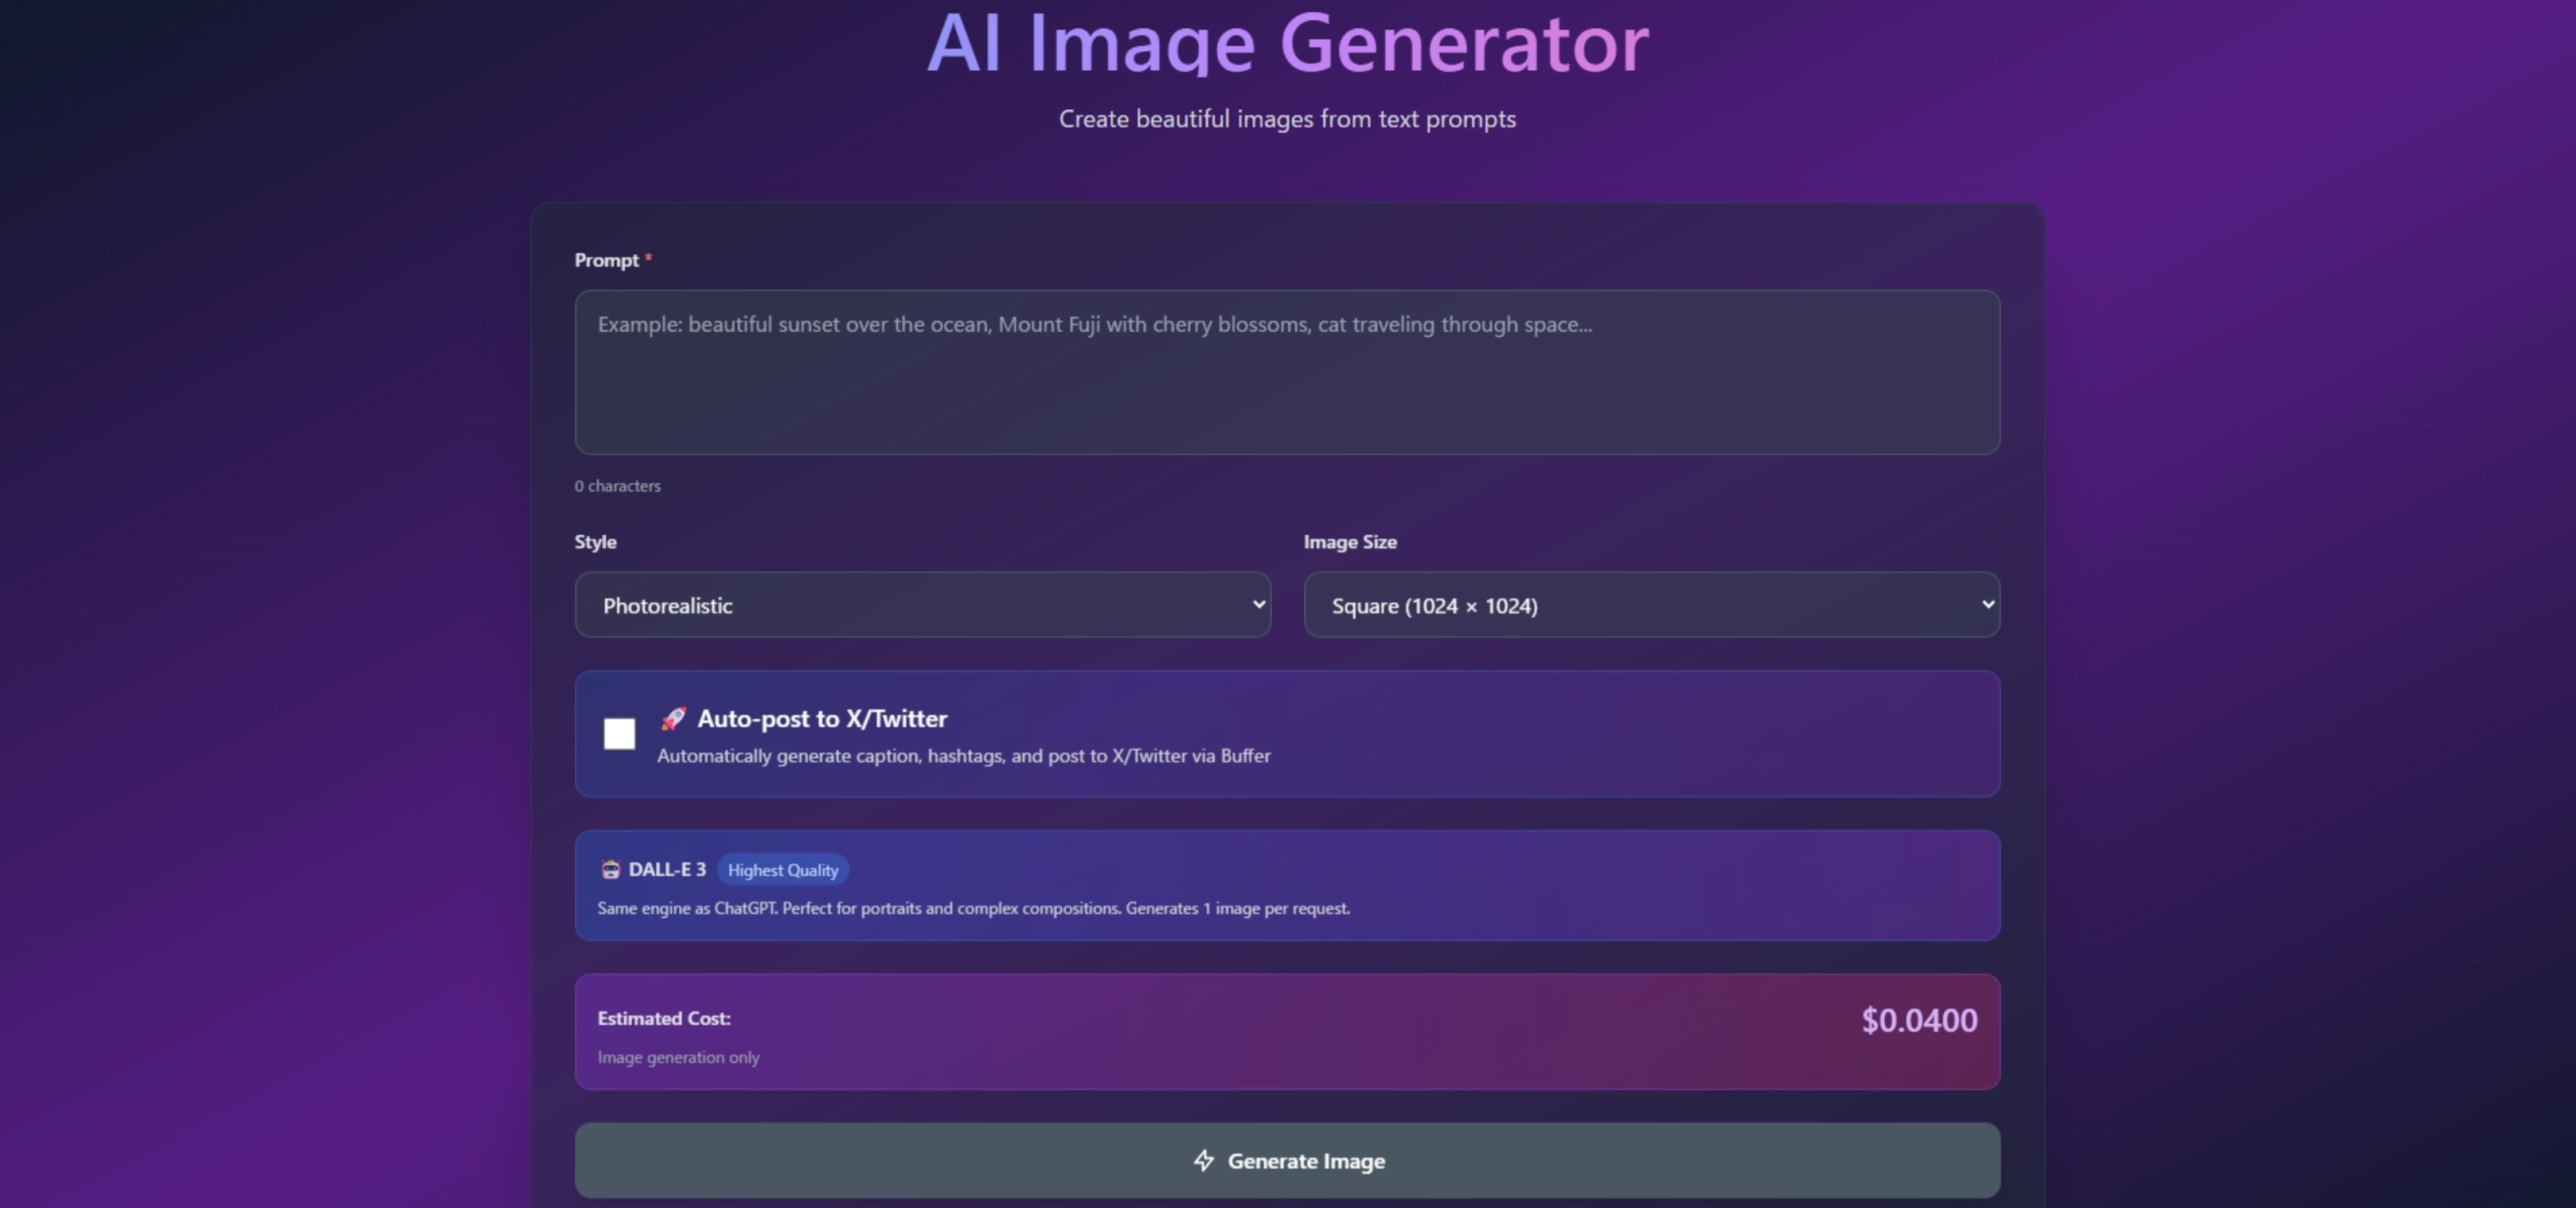Toggle the auto-post checkbox off
Image resolution: width=2576 pixels, height=1208 pixels.
click(x=619, y=734)
